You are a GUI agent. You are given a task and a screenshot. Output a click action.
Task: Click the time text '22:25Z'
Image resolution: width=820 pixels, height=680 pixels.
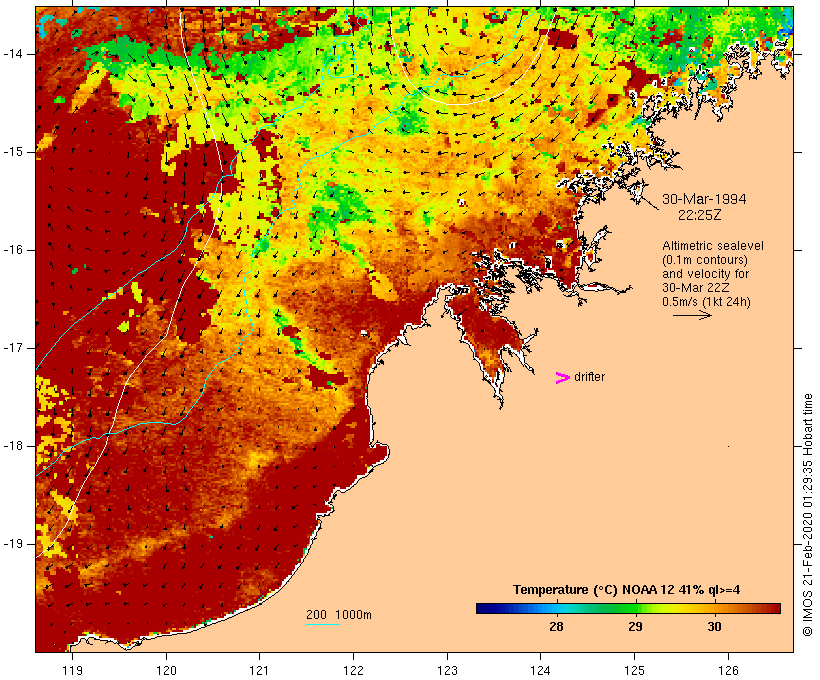click(x=700, y=215)
